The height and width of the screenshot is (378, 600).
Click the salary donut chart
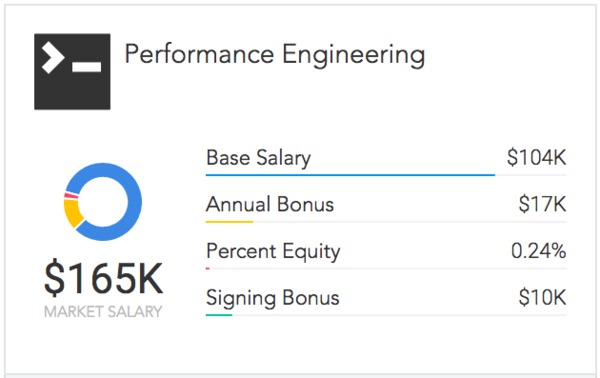click(x=103, y=202)
